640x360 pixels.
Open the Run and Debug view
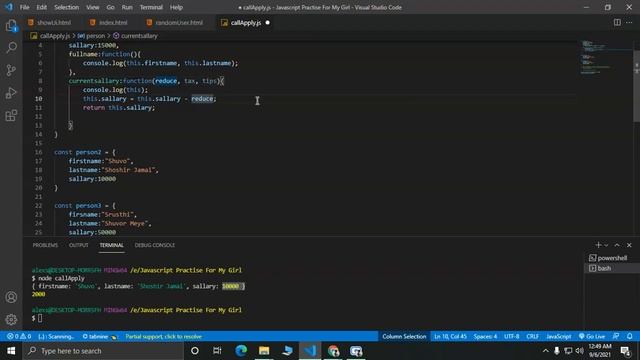pos(11,93)
